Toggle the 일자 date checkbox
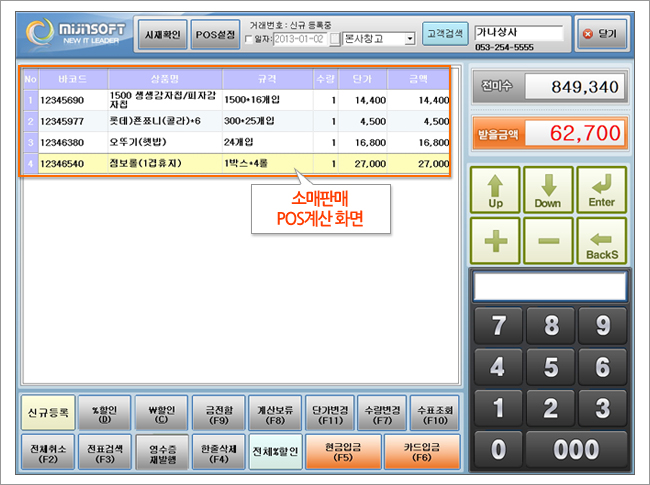650x485 pixels. coord(249,39)
